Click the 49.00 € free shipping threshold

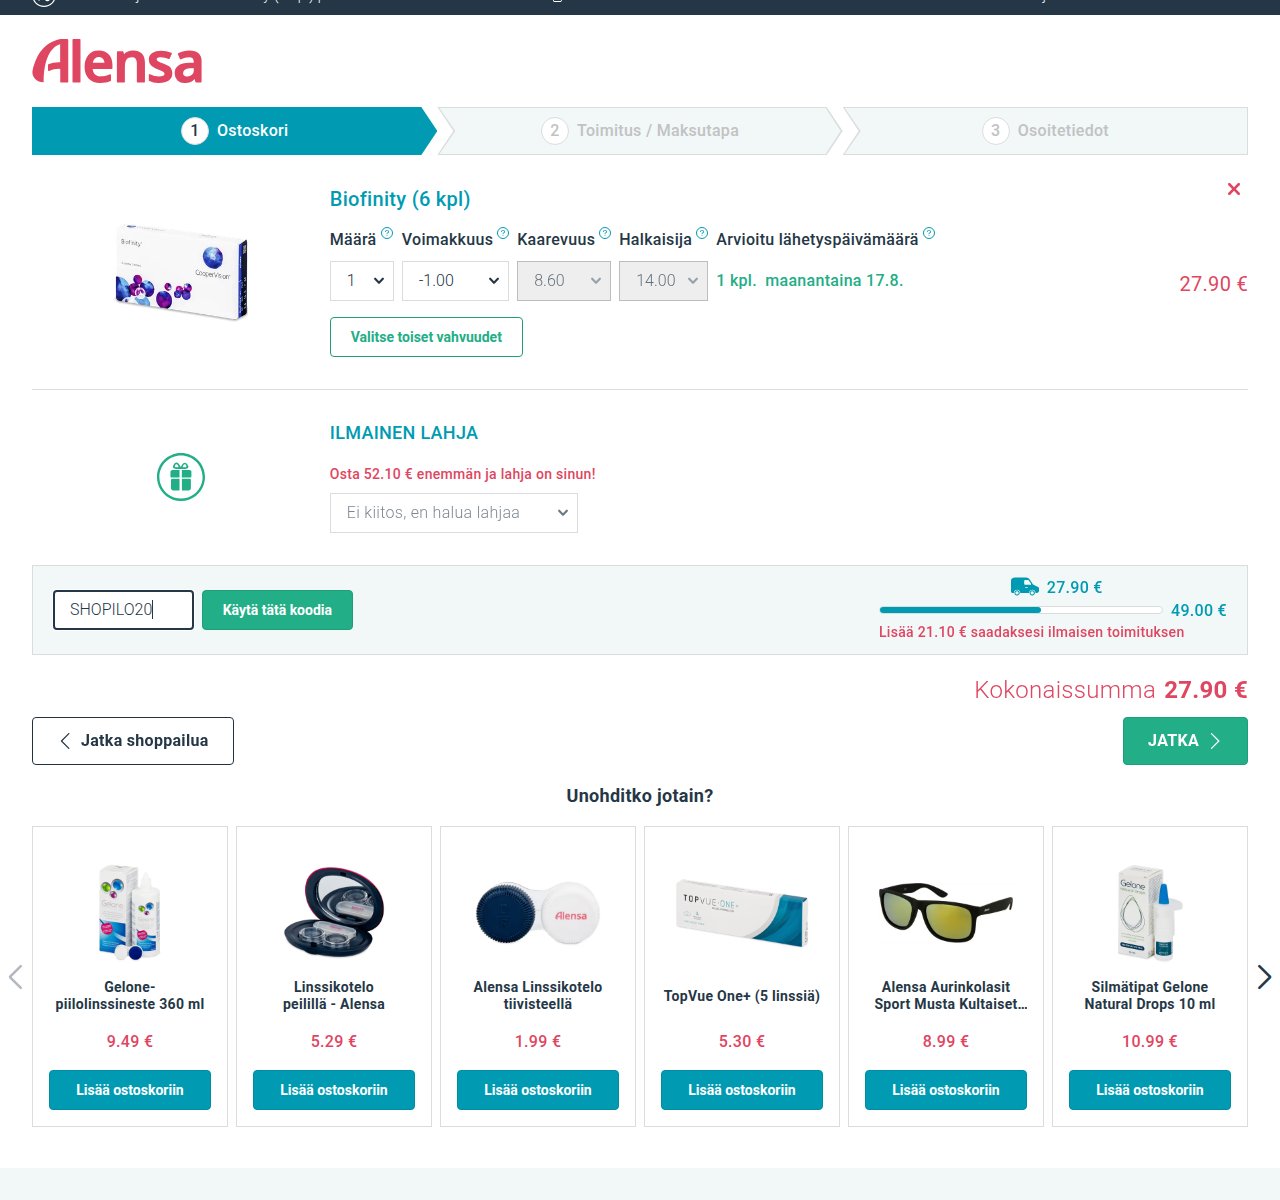click(1198, 610)
